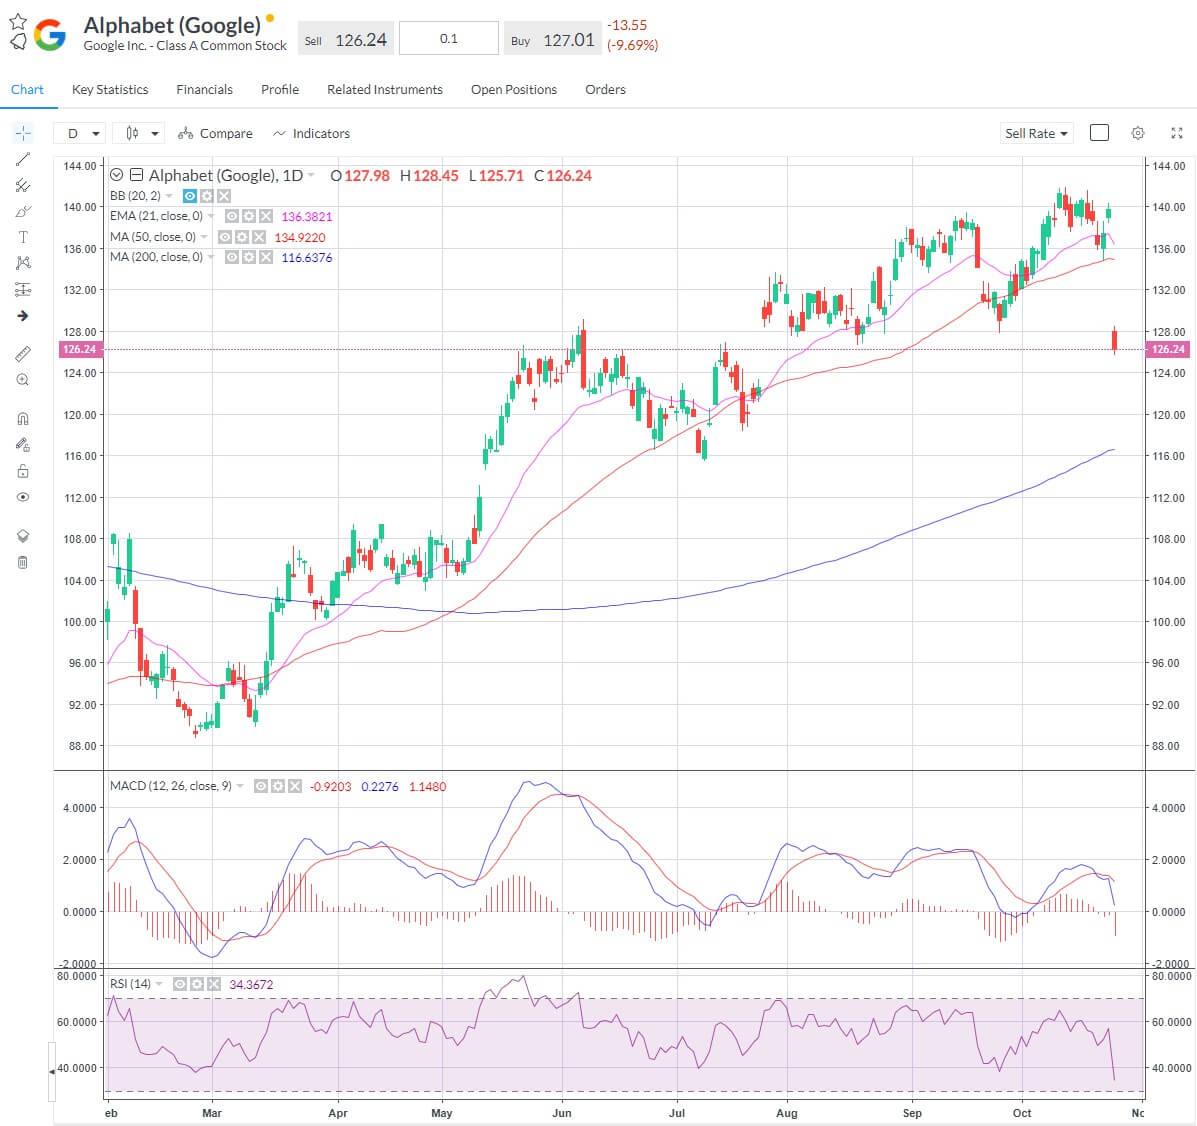Toggle MACD indicator visibility eye

[261, 786]
